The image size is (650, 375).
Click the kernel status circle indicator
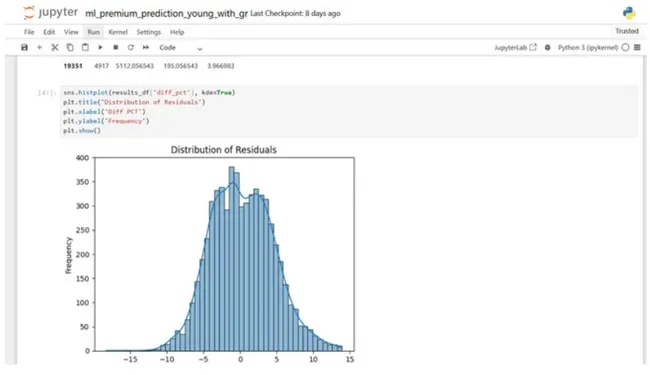pos(626,48)
